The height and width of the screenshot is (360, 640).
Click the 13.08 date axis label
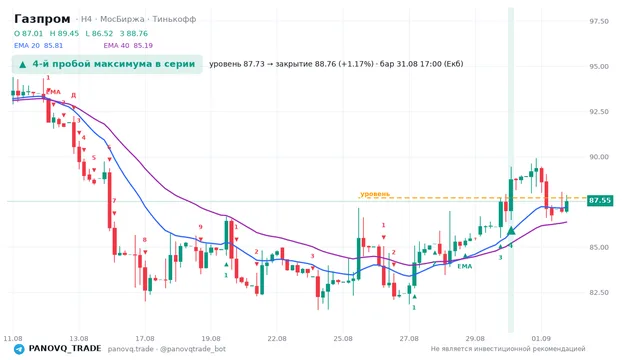(79, 339)
